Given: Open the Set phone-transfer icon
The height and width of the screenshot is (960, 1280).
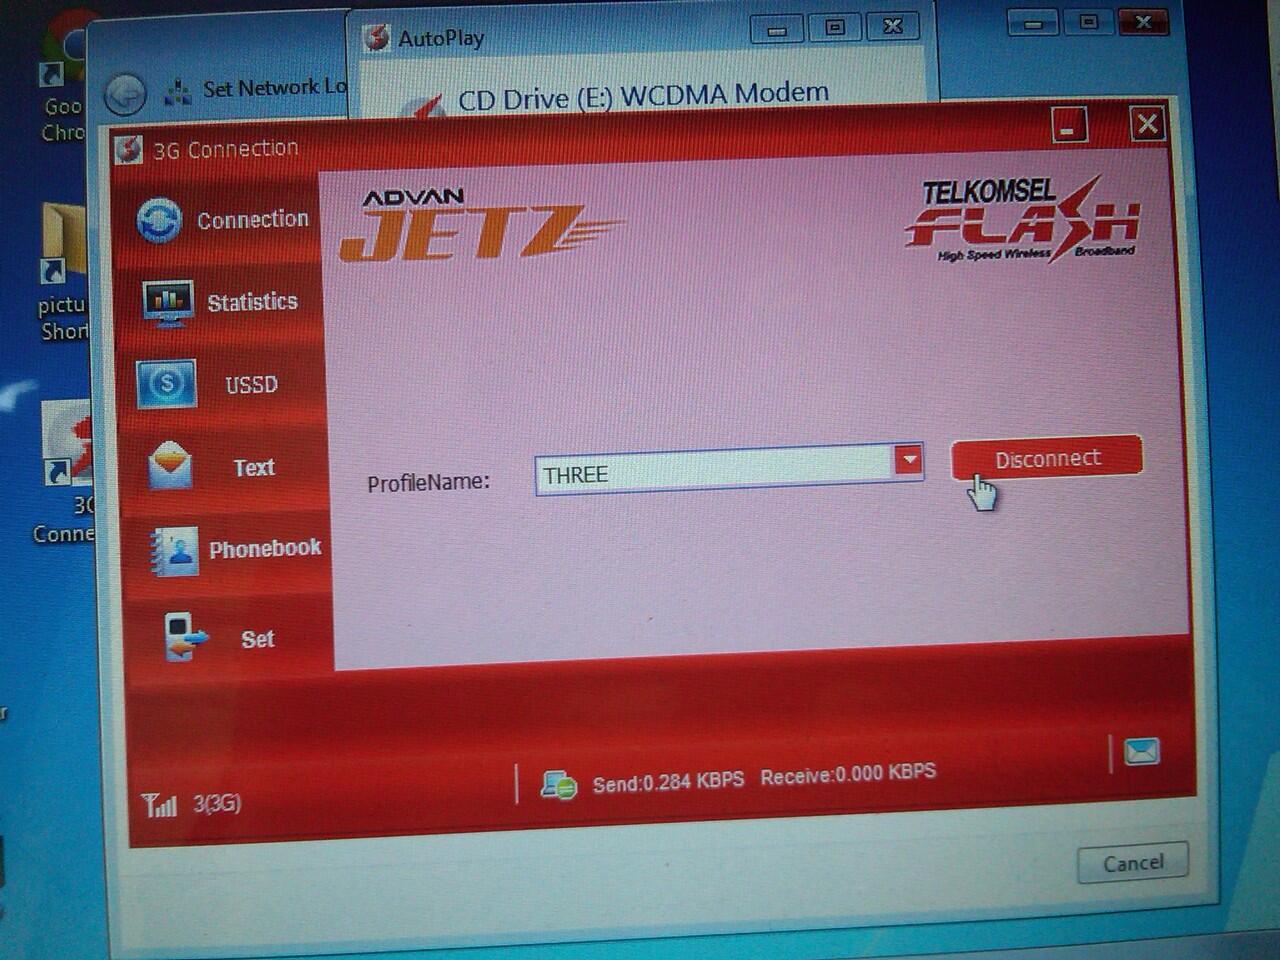Looking at the screenshot, I should point(185,637).
